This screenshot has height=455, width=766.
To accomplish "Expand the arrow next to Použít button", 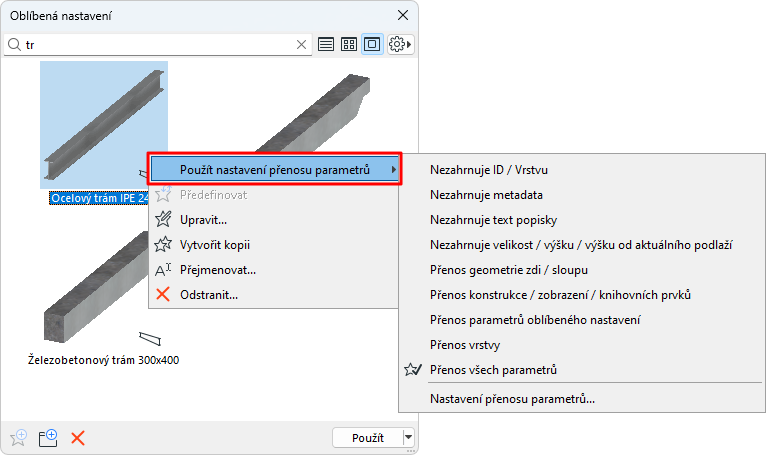I will tap(408, 437).
